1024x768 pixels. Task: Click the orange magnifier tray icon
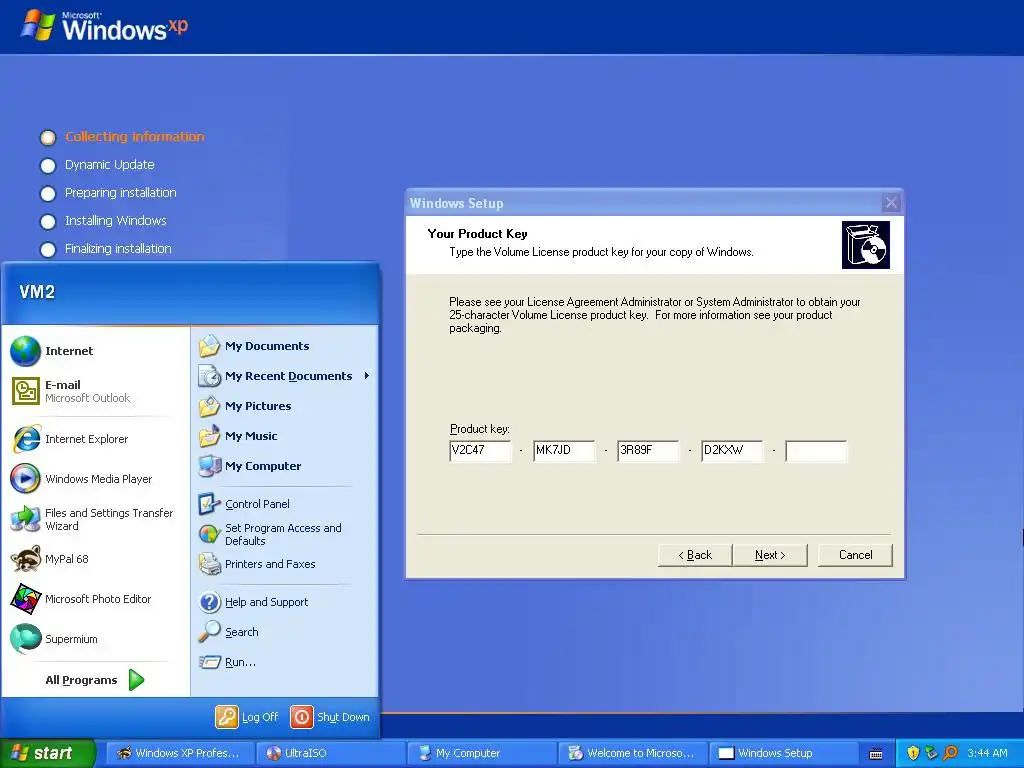950,753
